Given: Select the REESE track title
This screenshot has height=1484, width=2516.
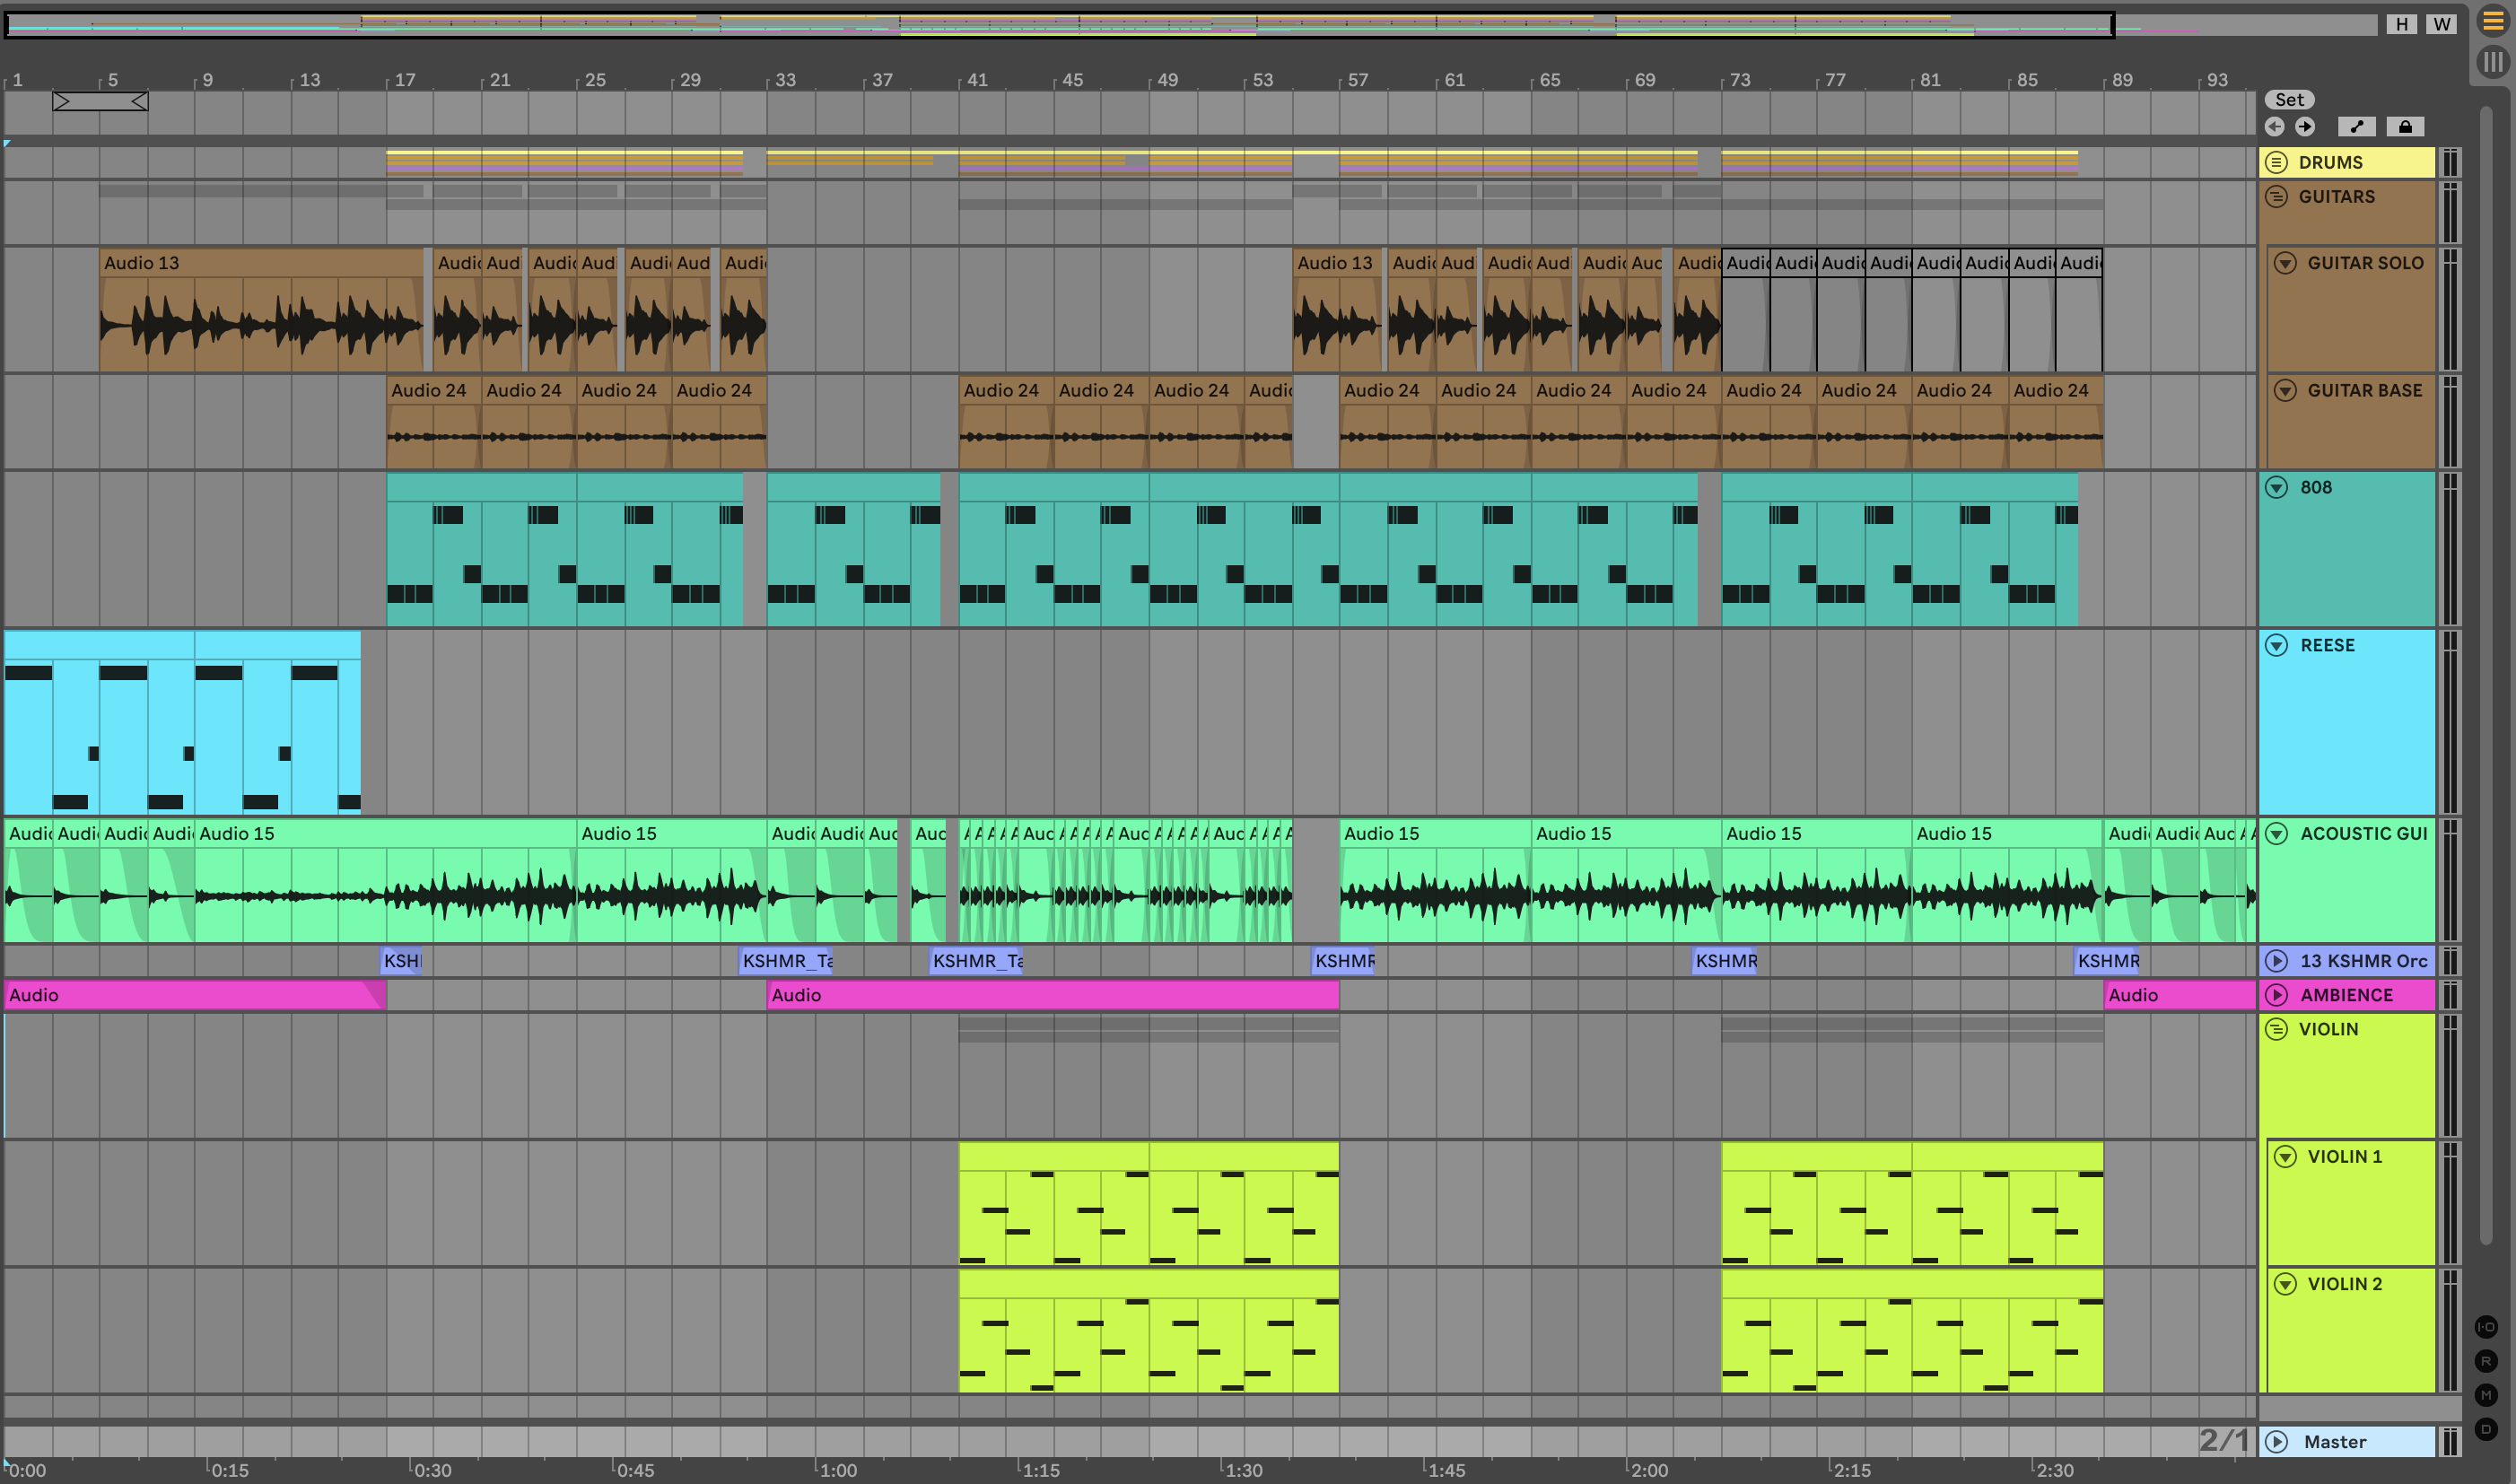Looking at the screenshot, I should (x=2327, y=645).
